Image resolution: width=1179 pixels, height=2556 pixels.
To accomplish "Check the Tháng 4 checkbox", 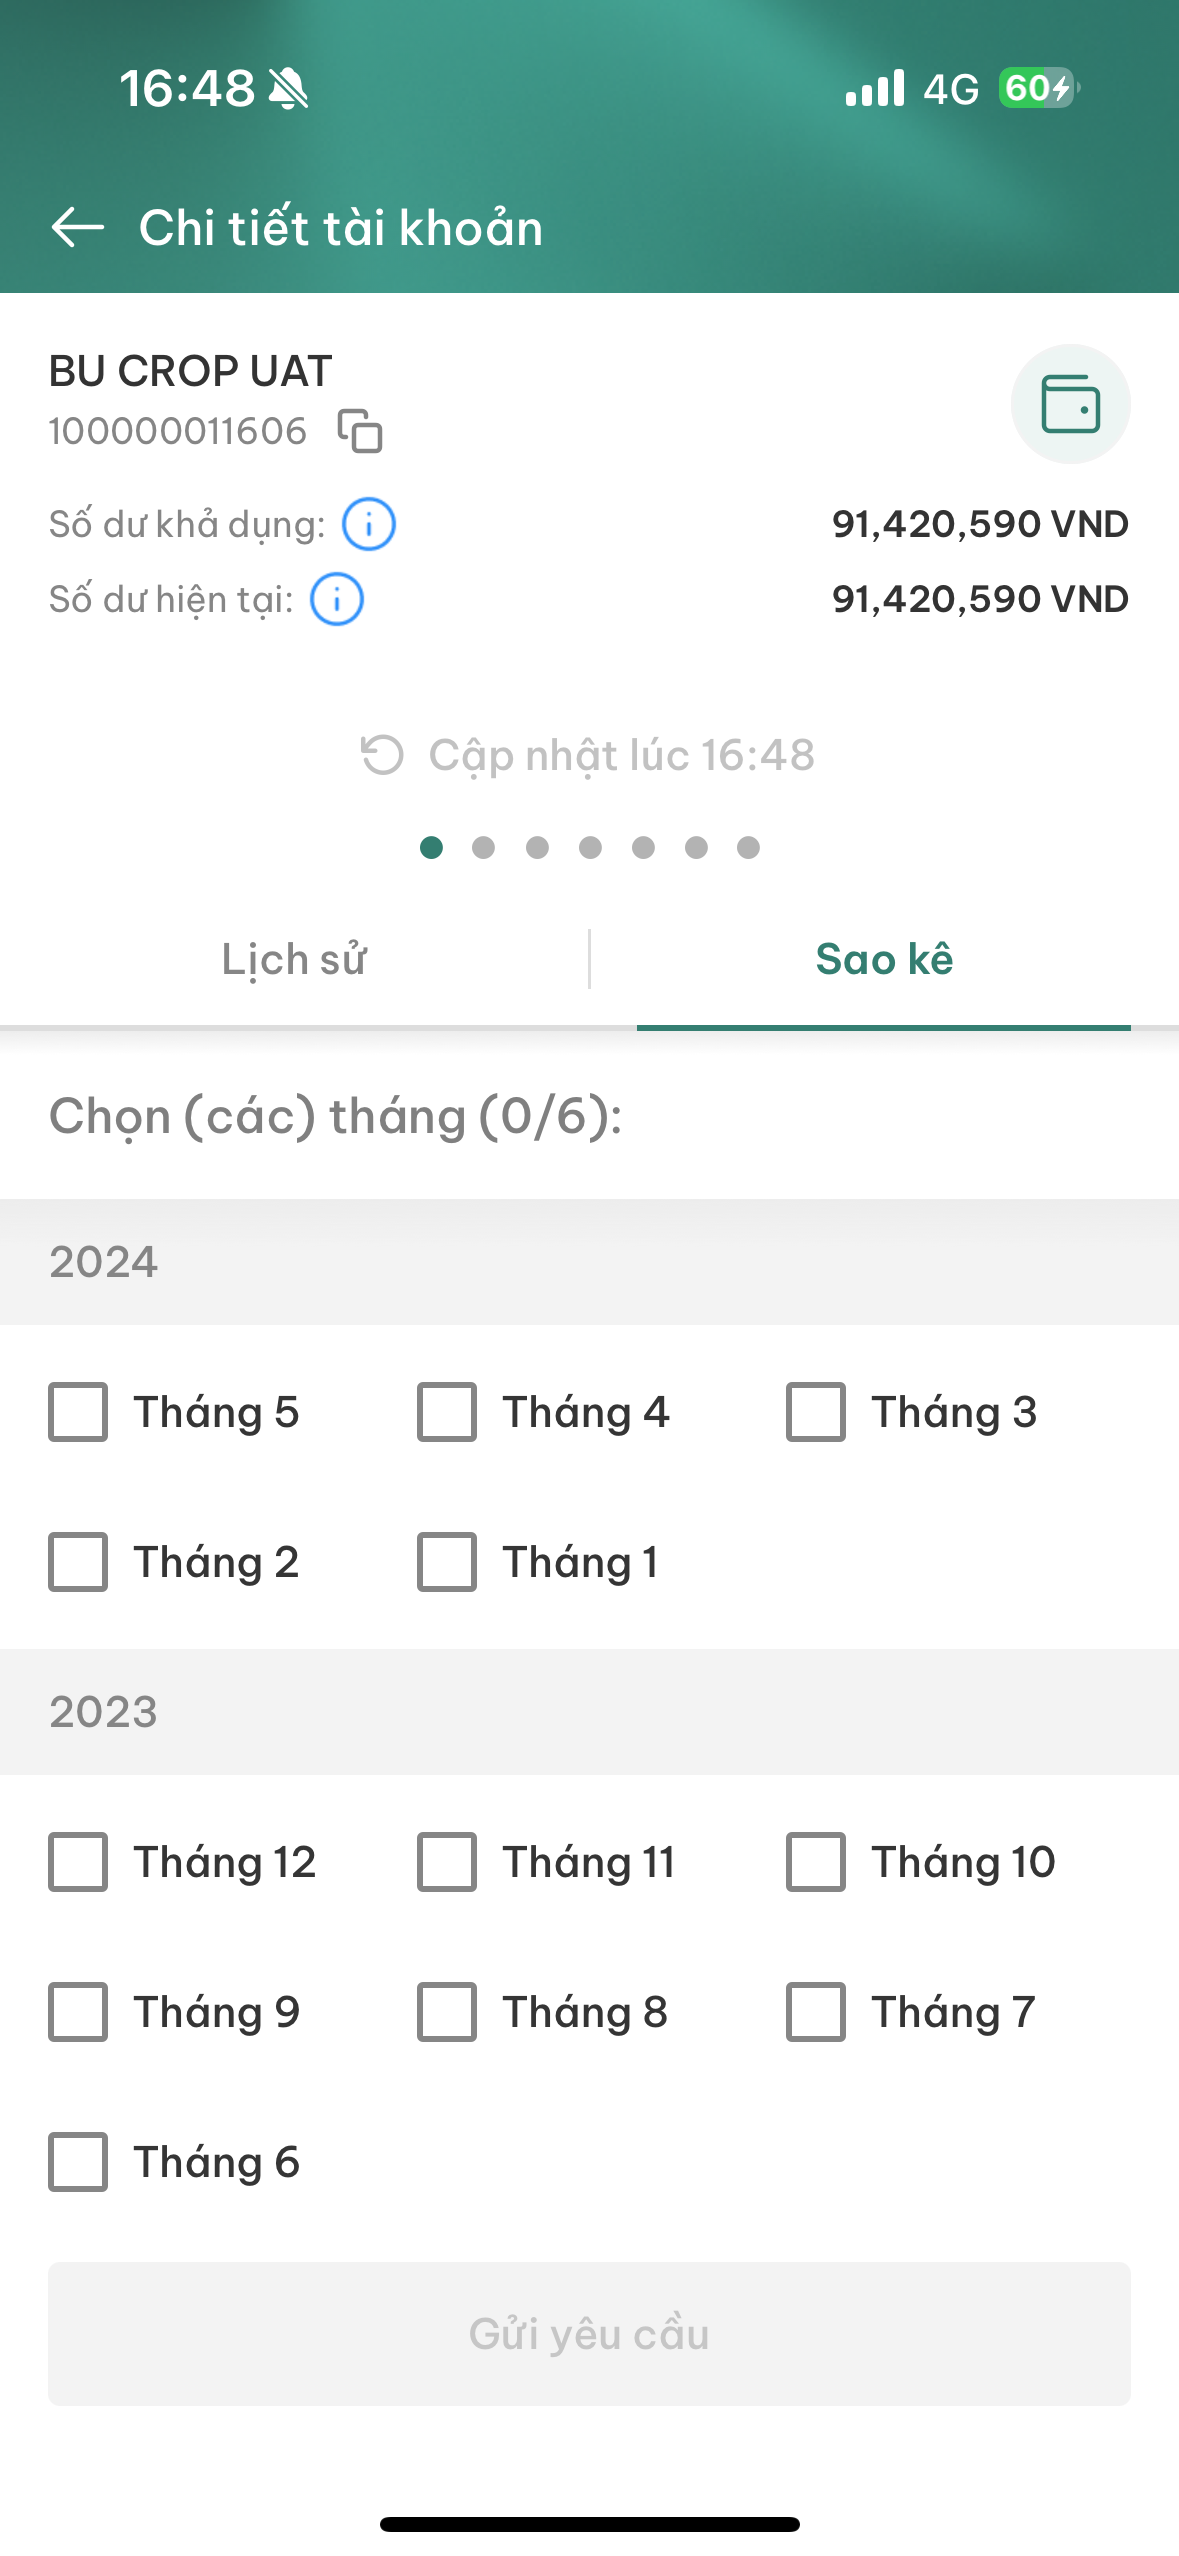I will pos(447,1412).
